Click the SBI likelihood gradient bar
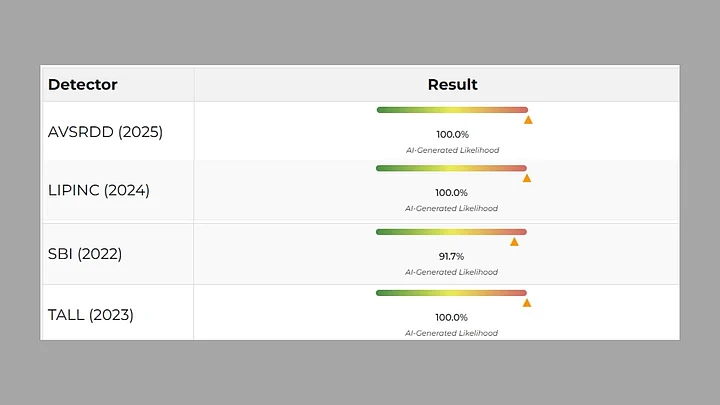720x405 pixels. 451,231
